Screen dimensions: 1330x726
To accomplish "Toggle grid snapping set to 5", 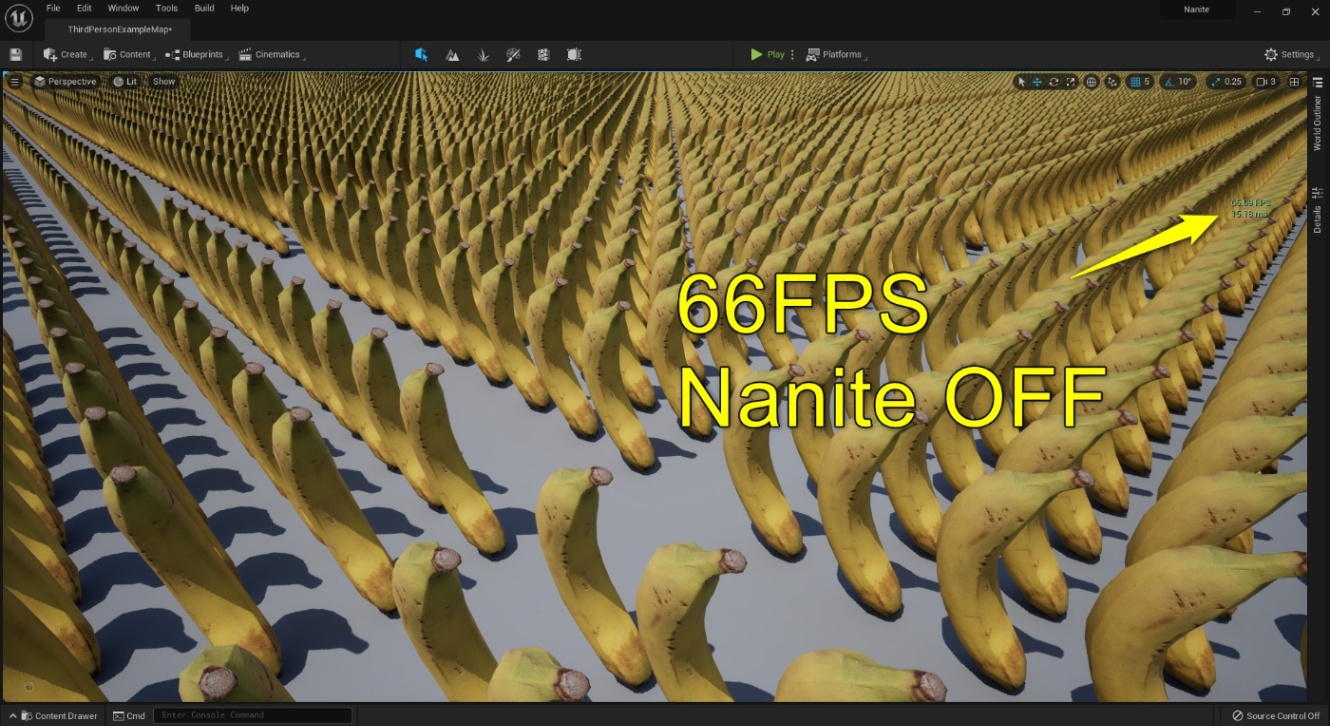I will click(x=1138, y=82).
